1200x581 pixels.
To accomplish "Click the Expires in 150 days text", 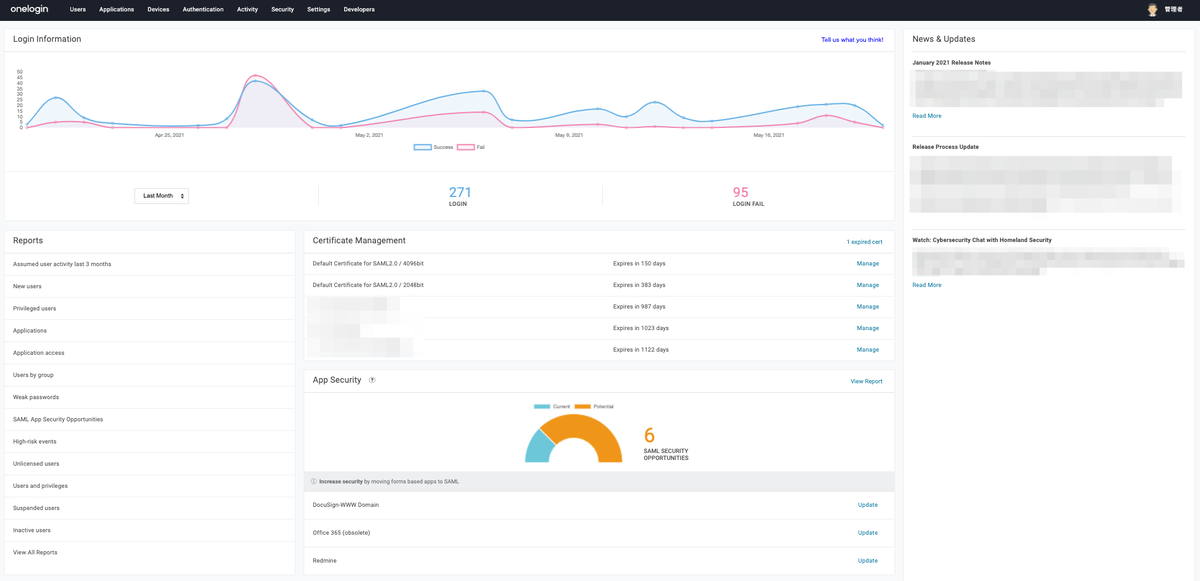I will coord(639,264).
